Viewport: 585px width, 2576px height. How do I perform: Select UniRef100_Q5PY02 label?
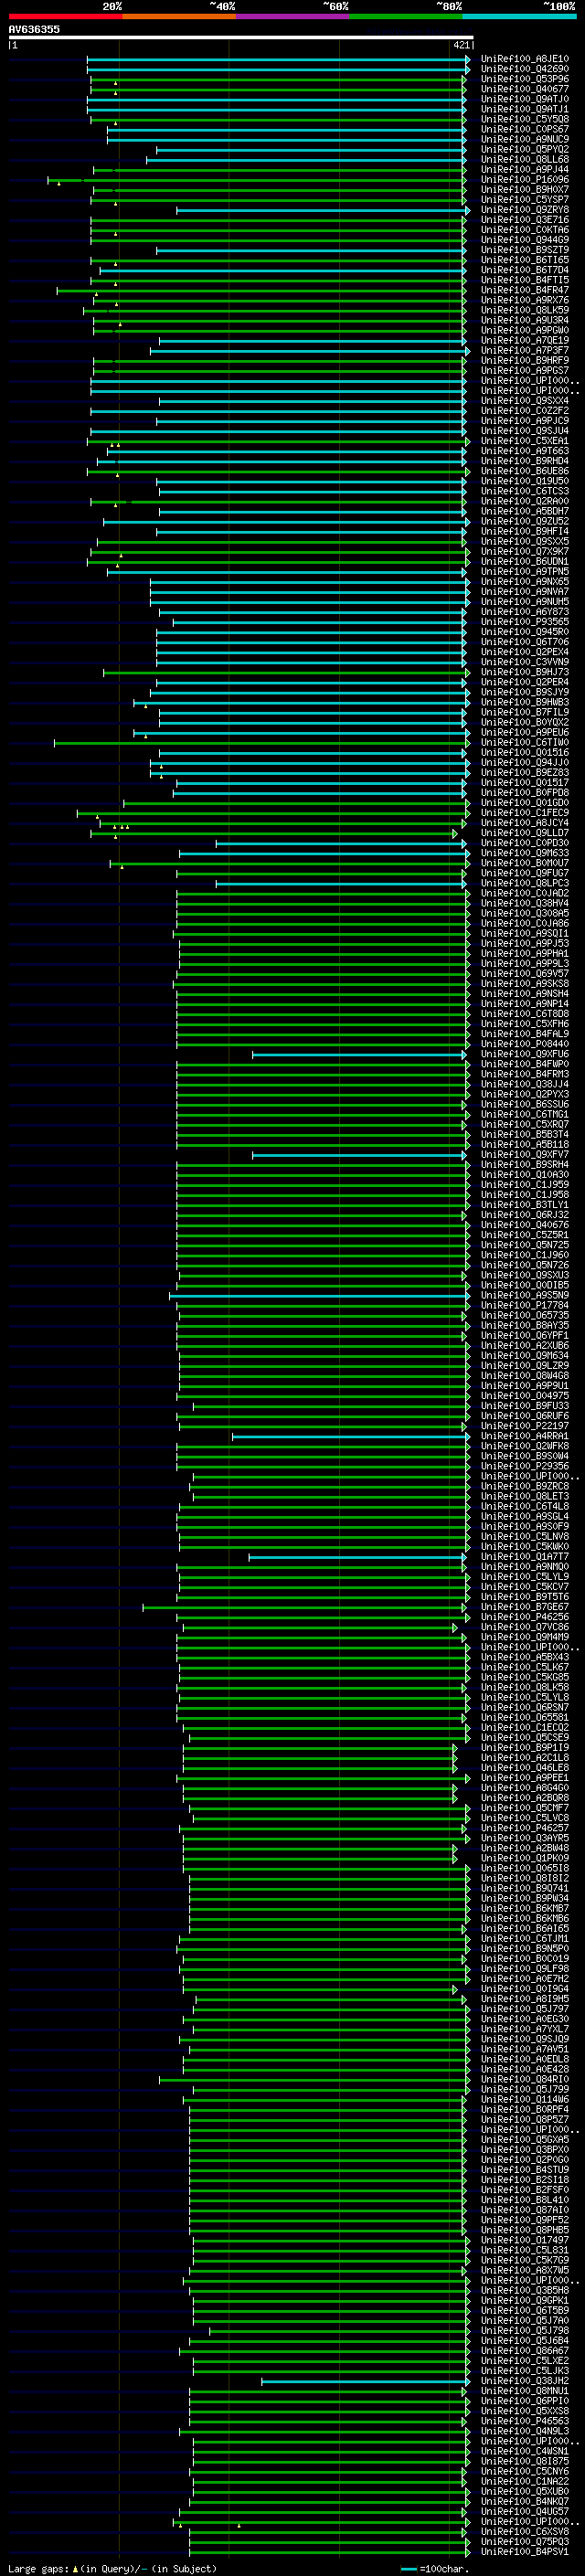point(524,149)
